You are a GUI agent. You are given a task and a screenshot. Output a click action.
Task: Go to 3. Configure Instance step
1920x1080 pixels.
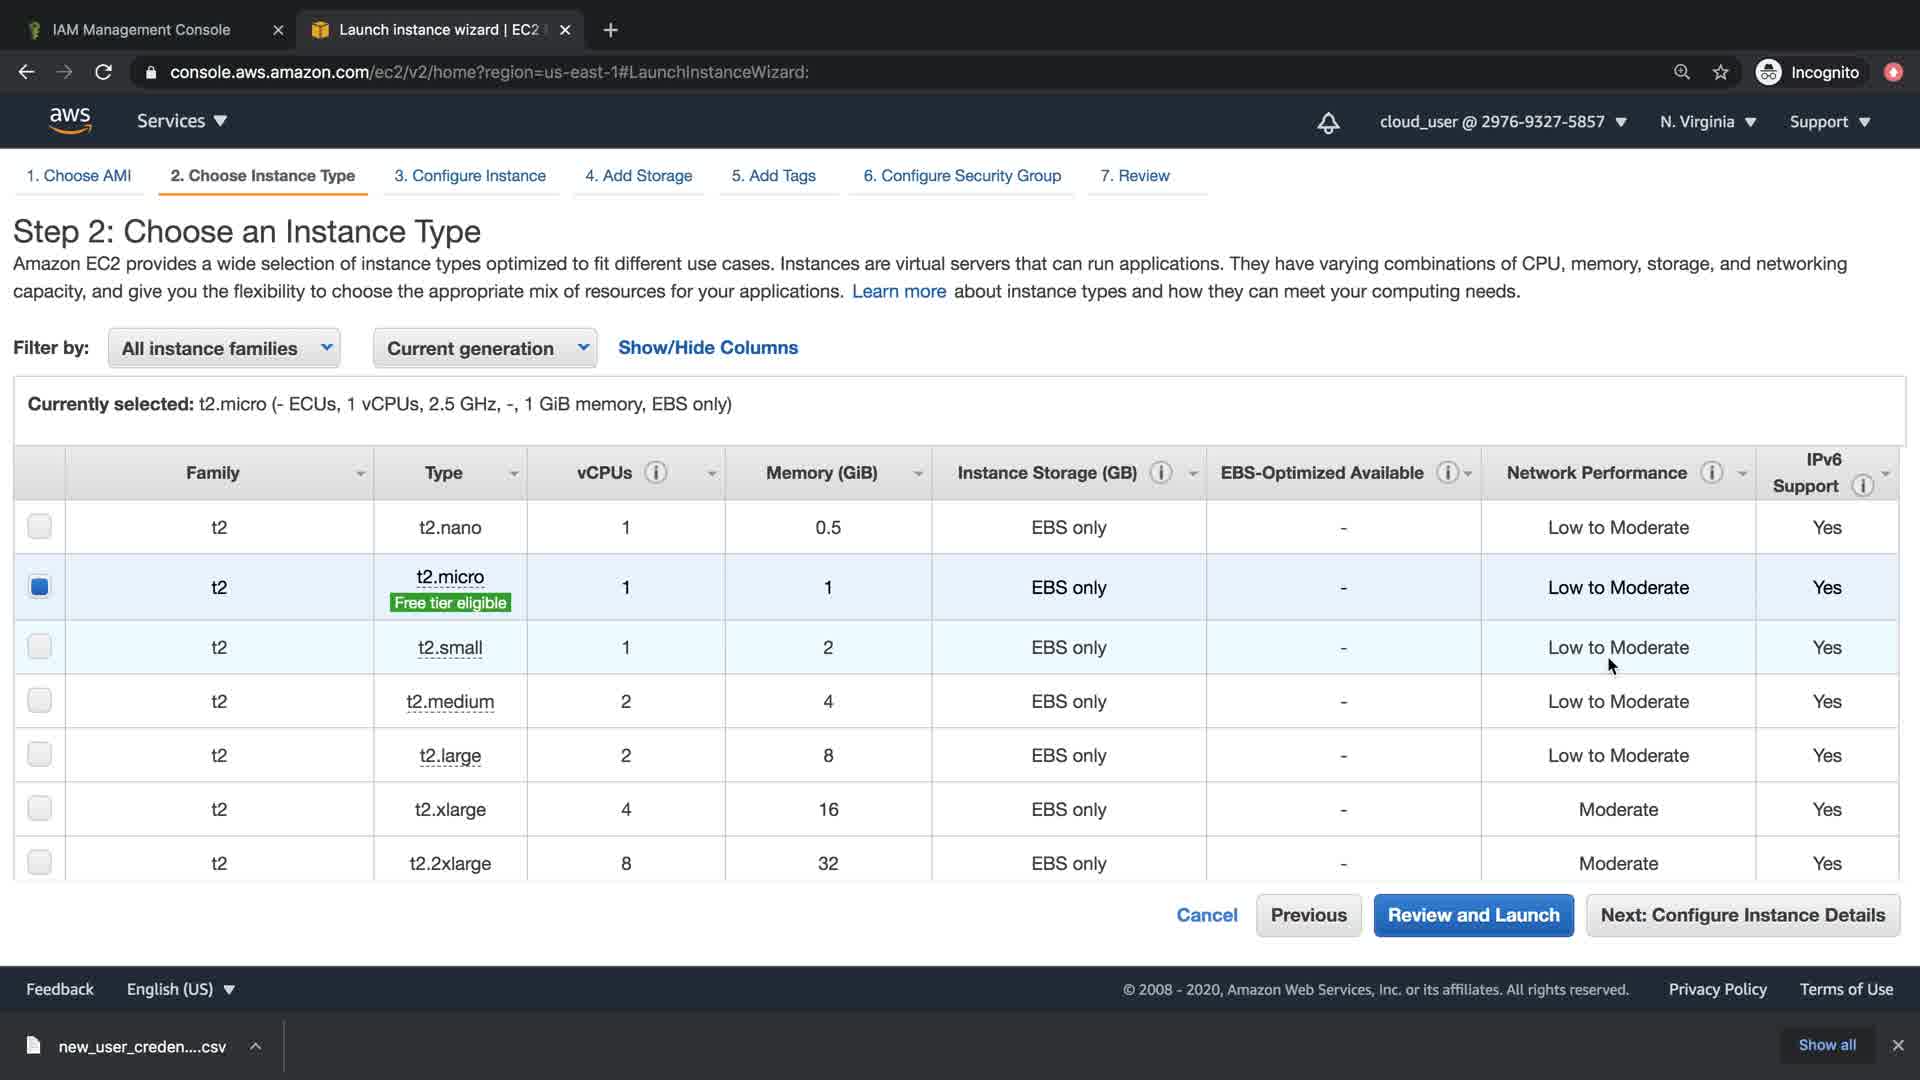click(x=469, y=176)
